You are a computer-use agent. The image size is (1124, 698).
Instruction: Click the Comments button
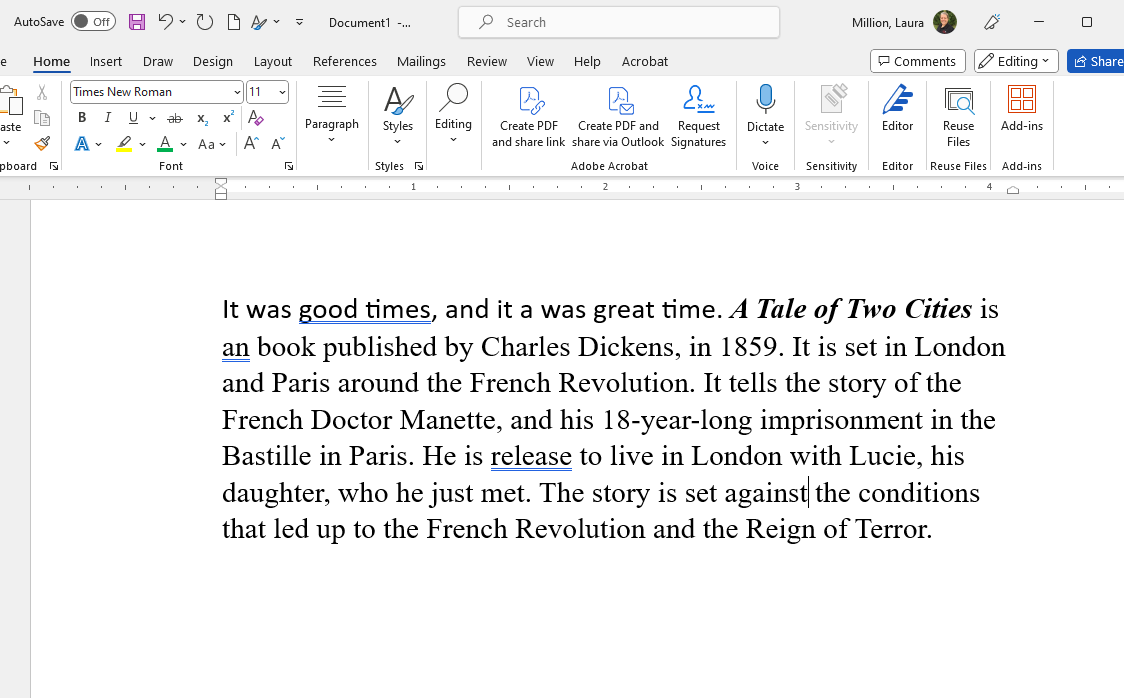[x=917, y=61]
